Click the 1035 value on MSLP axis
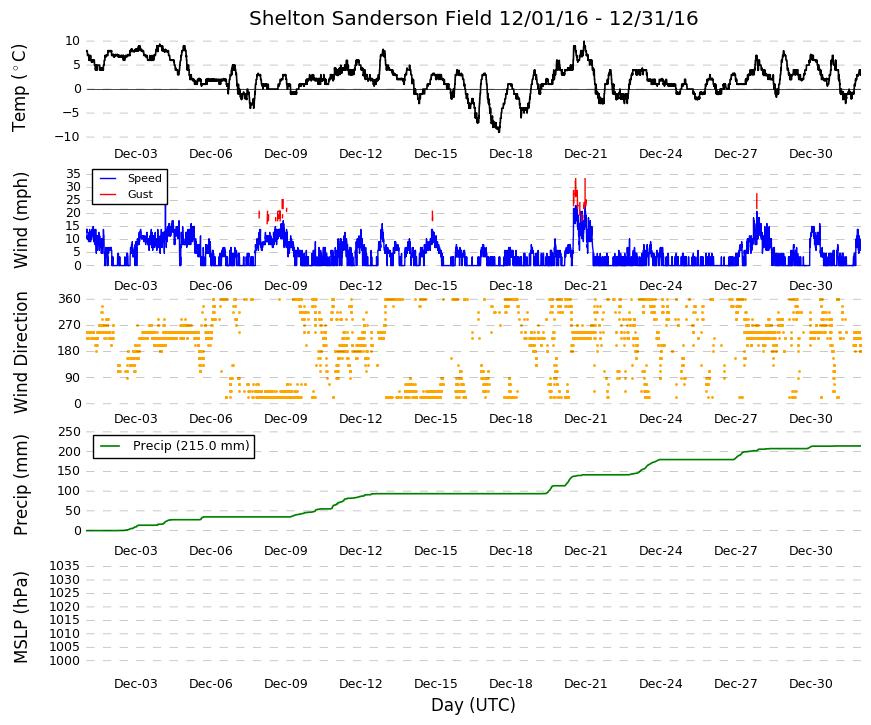The image size is (871, 725). (x=64, y=566)
